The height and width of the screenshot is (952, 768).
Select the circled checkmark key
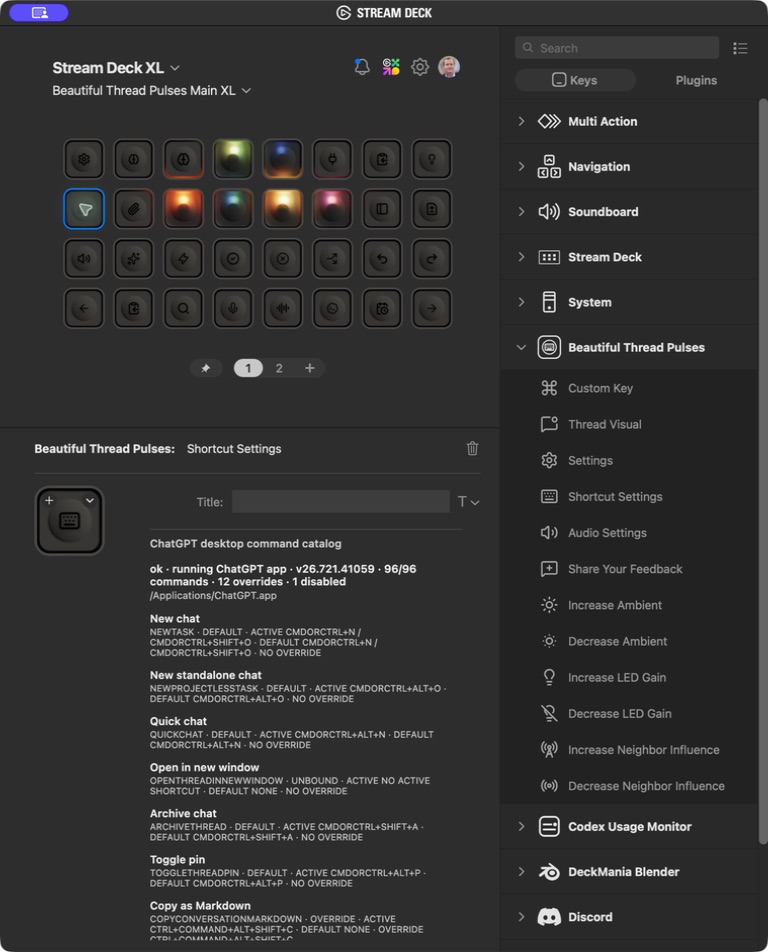tap(233, 259)
